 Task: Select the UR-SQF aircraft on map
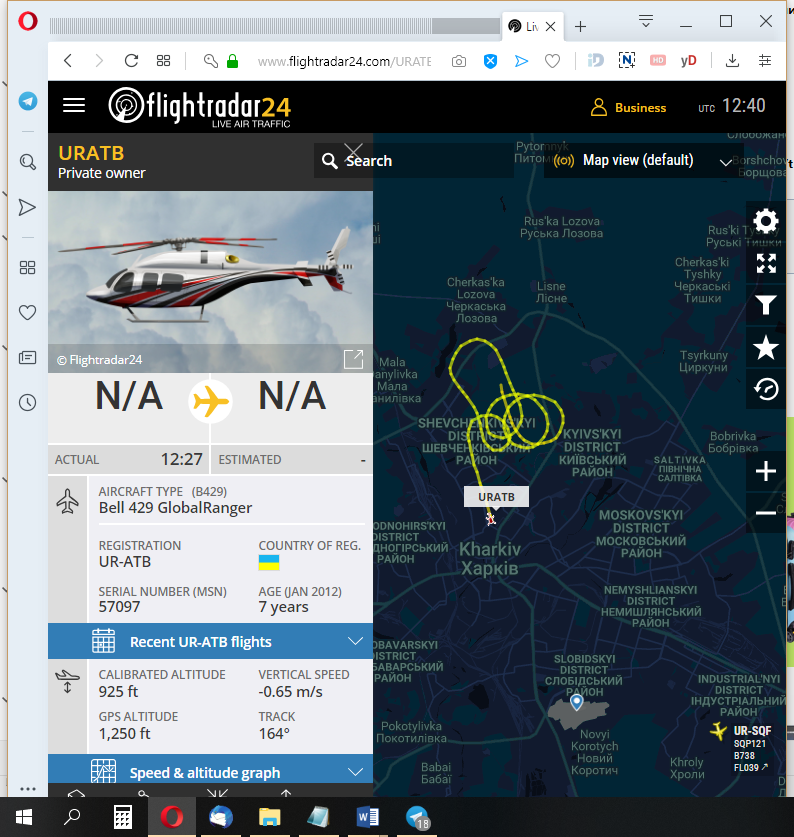(719, 730)
